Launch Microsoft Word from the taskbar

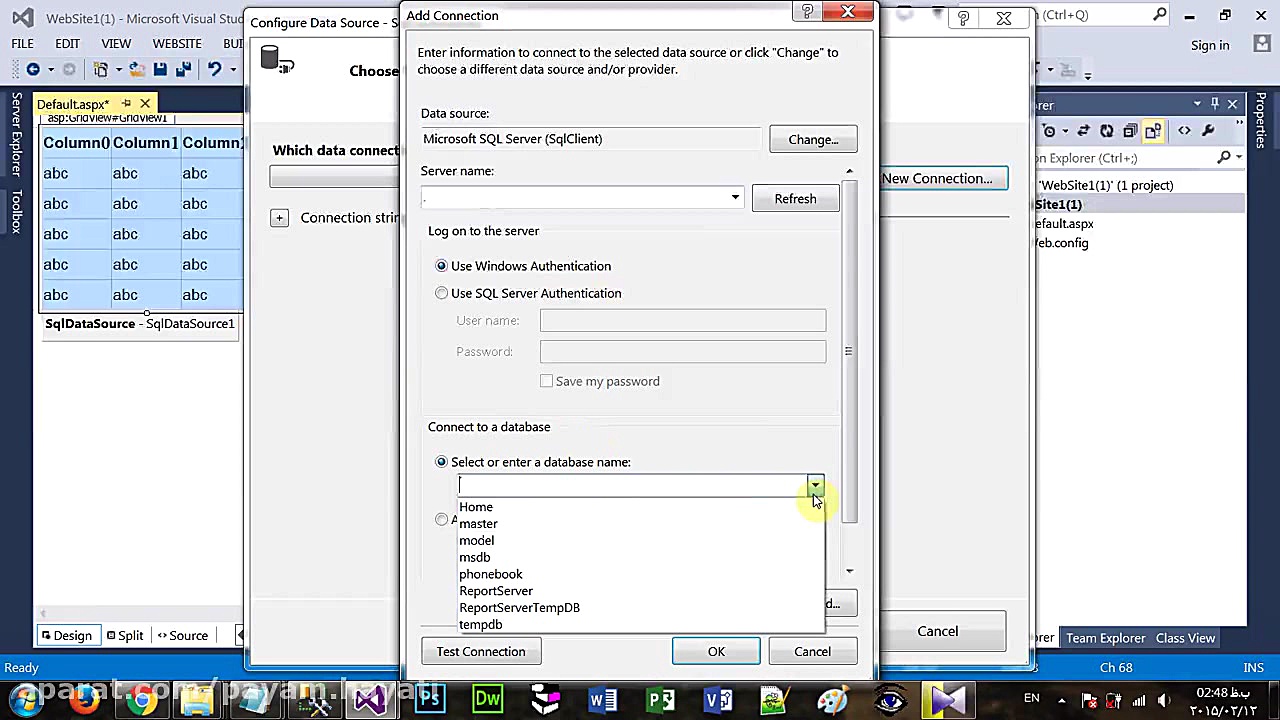(602, 698)
